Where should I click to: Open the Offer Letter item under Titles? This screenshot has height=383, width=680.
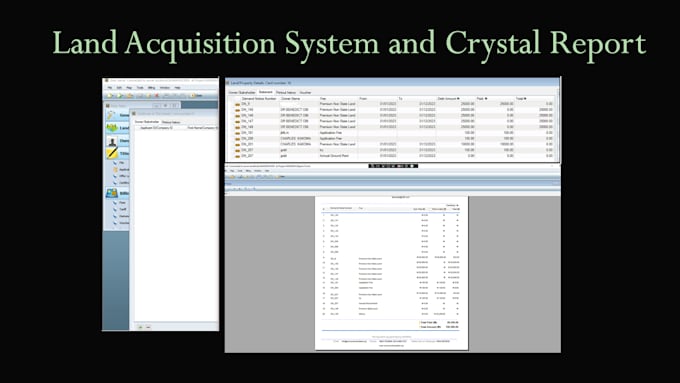click(x=124, y=176)
